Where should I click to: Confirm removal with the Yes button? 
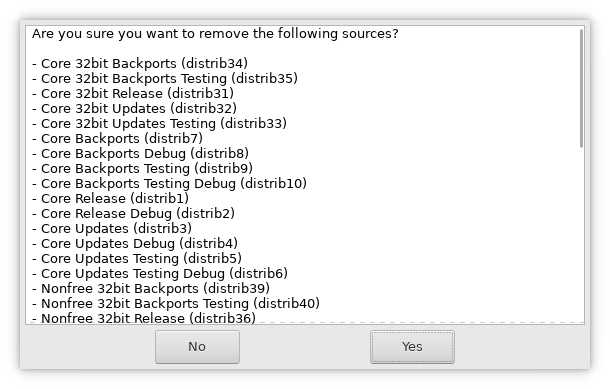(412, 347)
